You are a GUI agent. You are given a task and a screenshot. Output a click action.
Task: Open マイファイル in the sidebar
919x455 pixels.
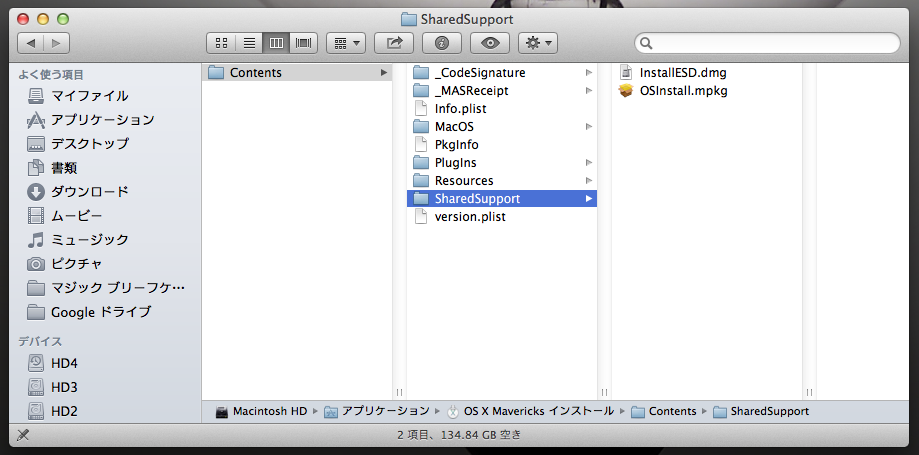(x=105, y=96)
